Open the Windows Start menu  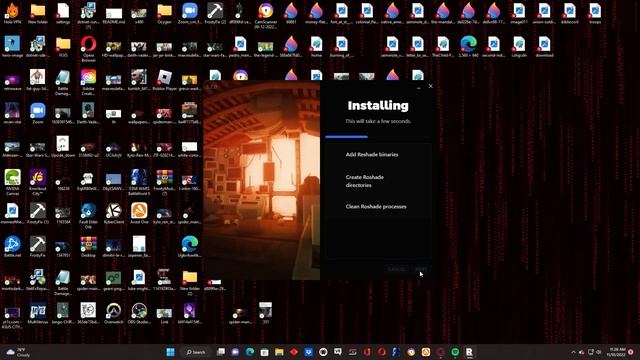tap(171, 352)
